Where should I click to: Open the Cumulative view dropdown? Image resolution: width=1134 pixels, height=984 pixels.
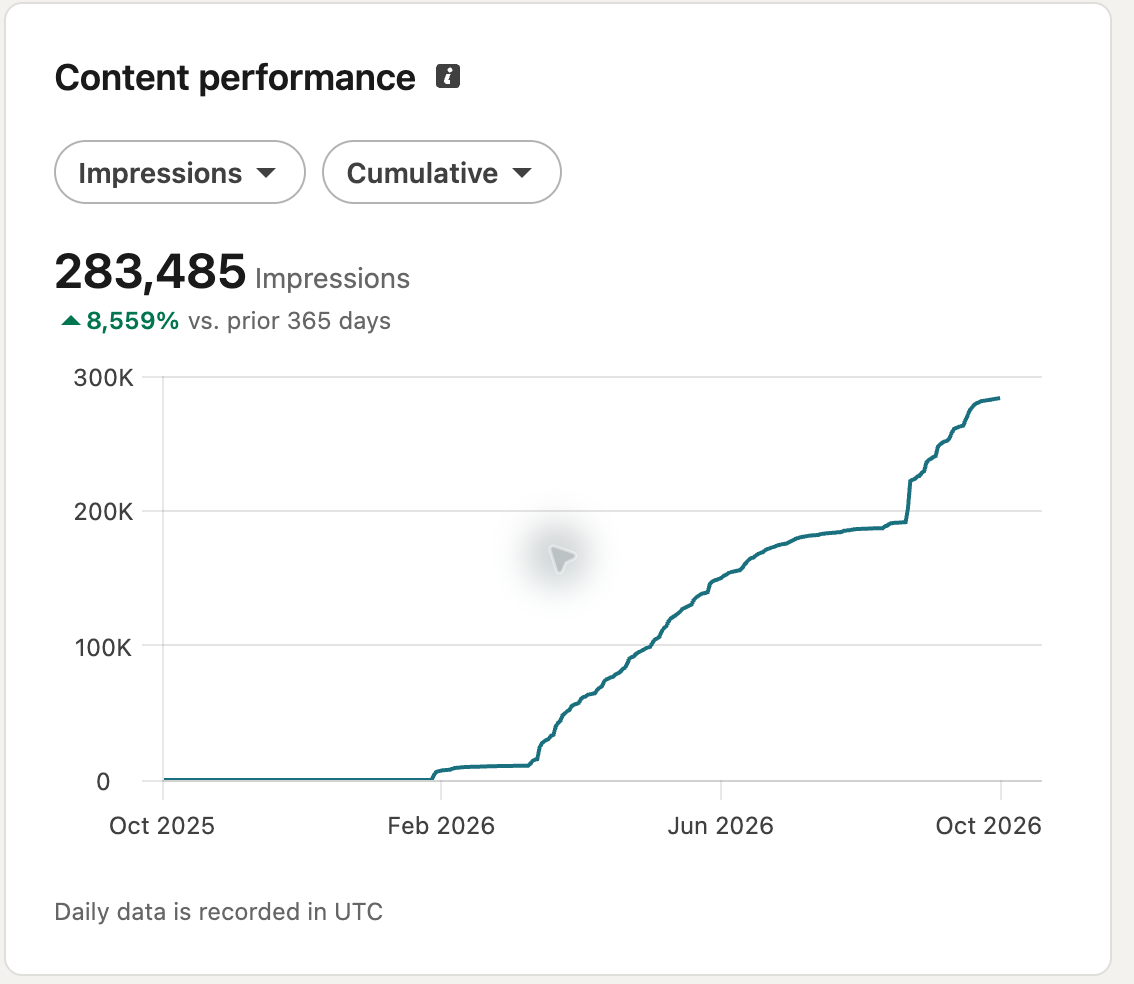coord(441,173)
